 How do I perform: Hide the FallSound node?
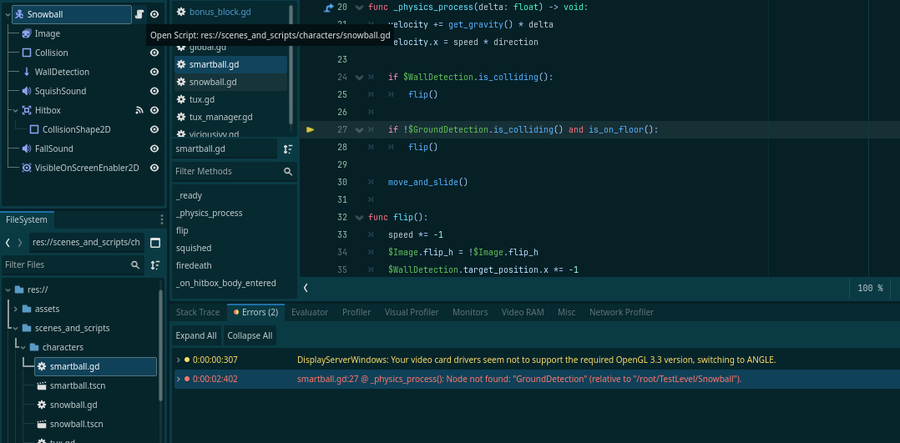pyautogui.click(x=155, y=149)
